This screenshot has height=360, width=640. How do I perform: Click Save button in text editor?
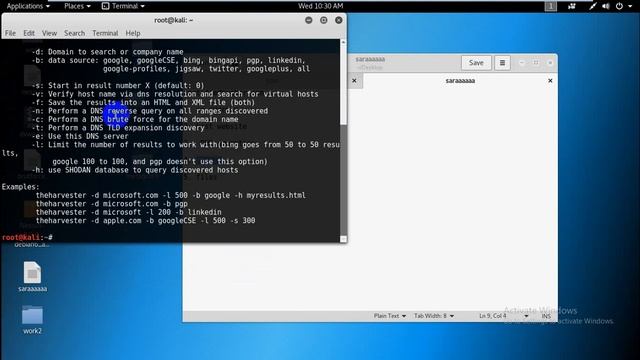(x=476, y=63)
